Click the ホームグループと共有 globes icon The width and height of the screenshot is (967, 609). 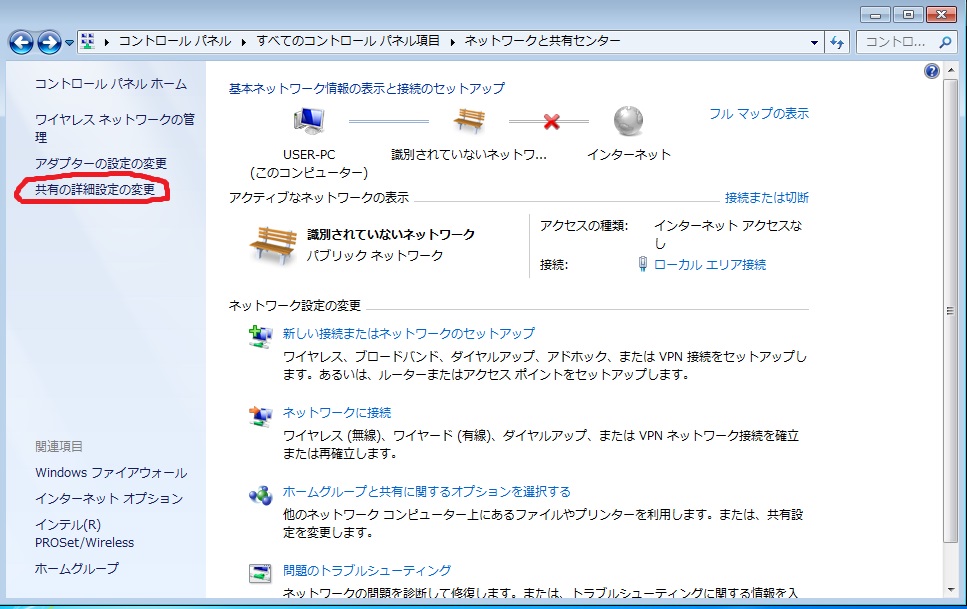[260, 492]
